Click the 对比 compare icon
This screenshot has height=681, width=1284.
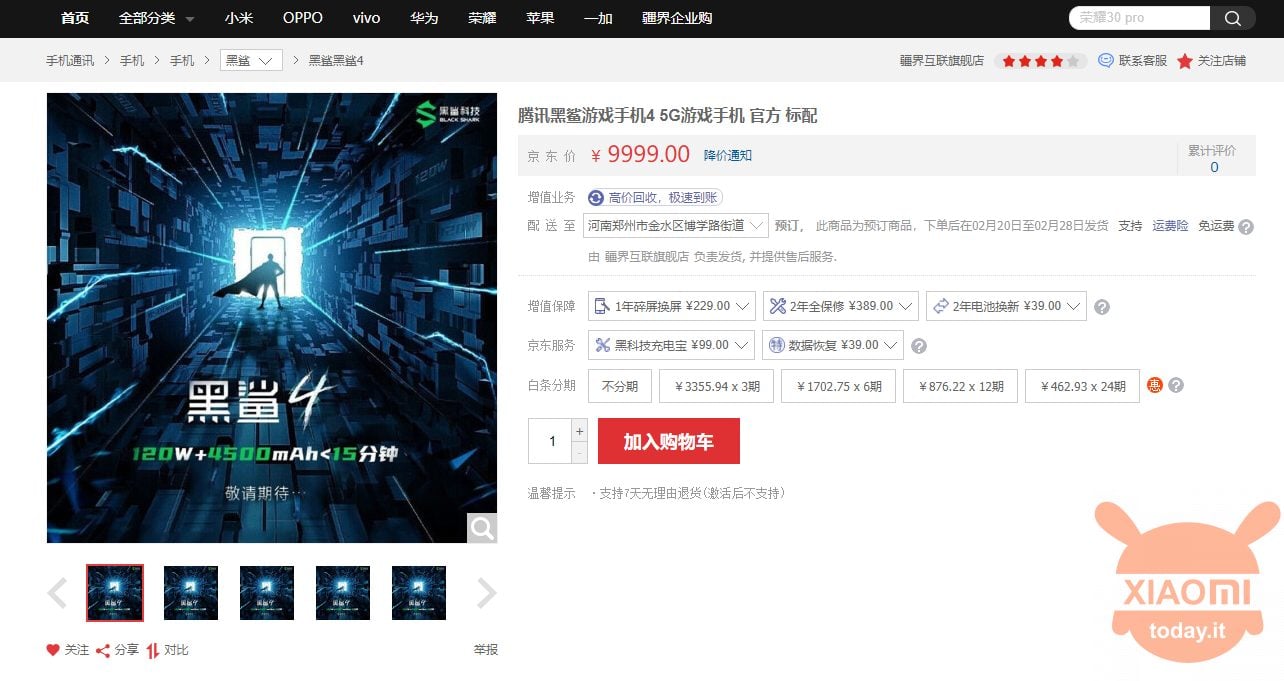coord(153,650)
